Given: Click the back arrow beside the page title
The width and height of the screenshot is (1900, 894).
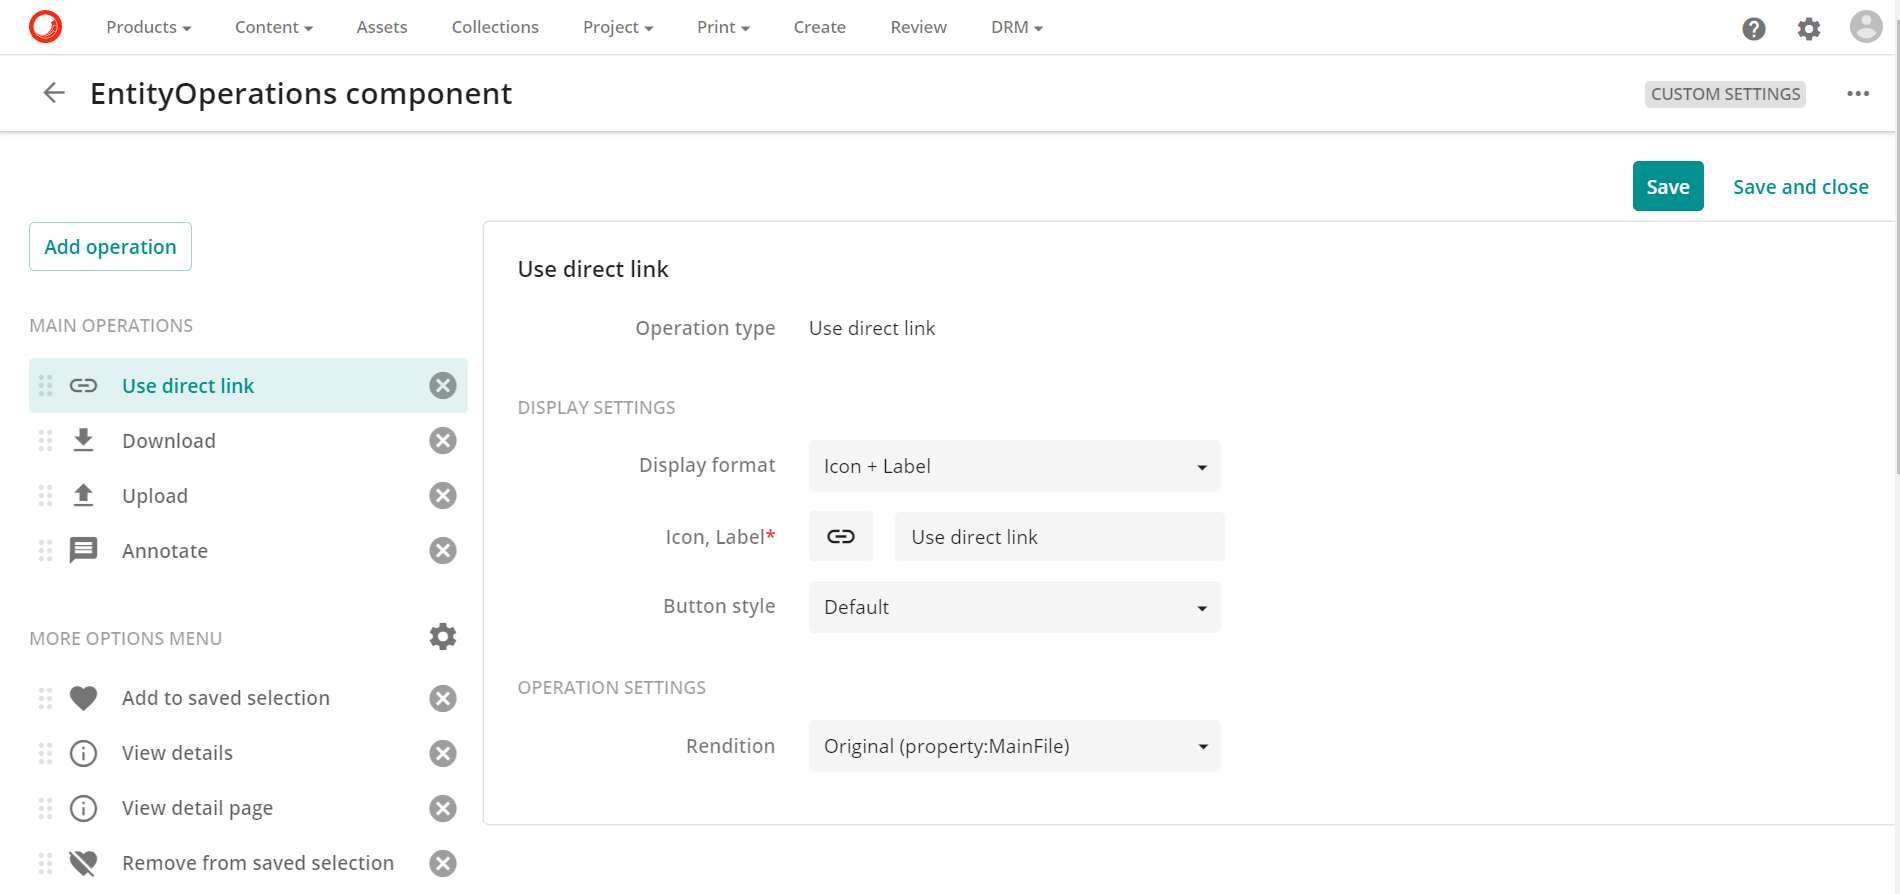Looking at the screenshot, I should tap(54, 93).
